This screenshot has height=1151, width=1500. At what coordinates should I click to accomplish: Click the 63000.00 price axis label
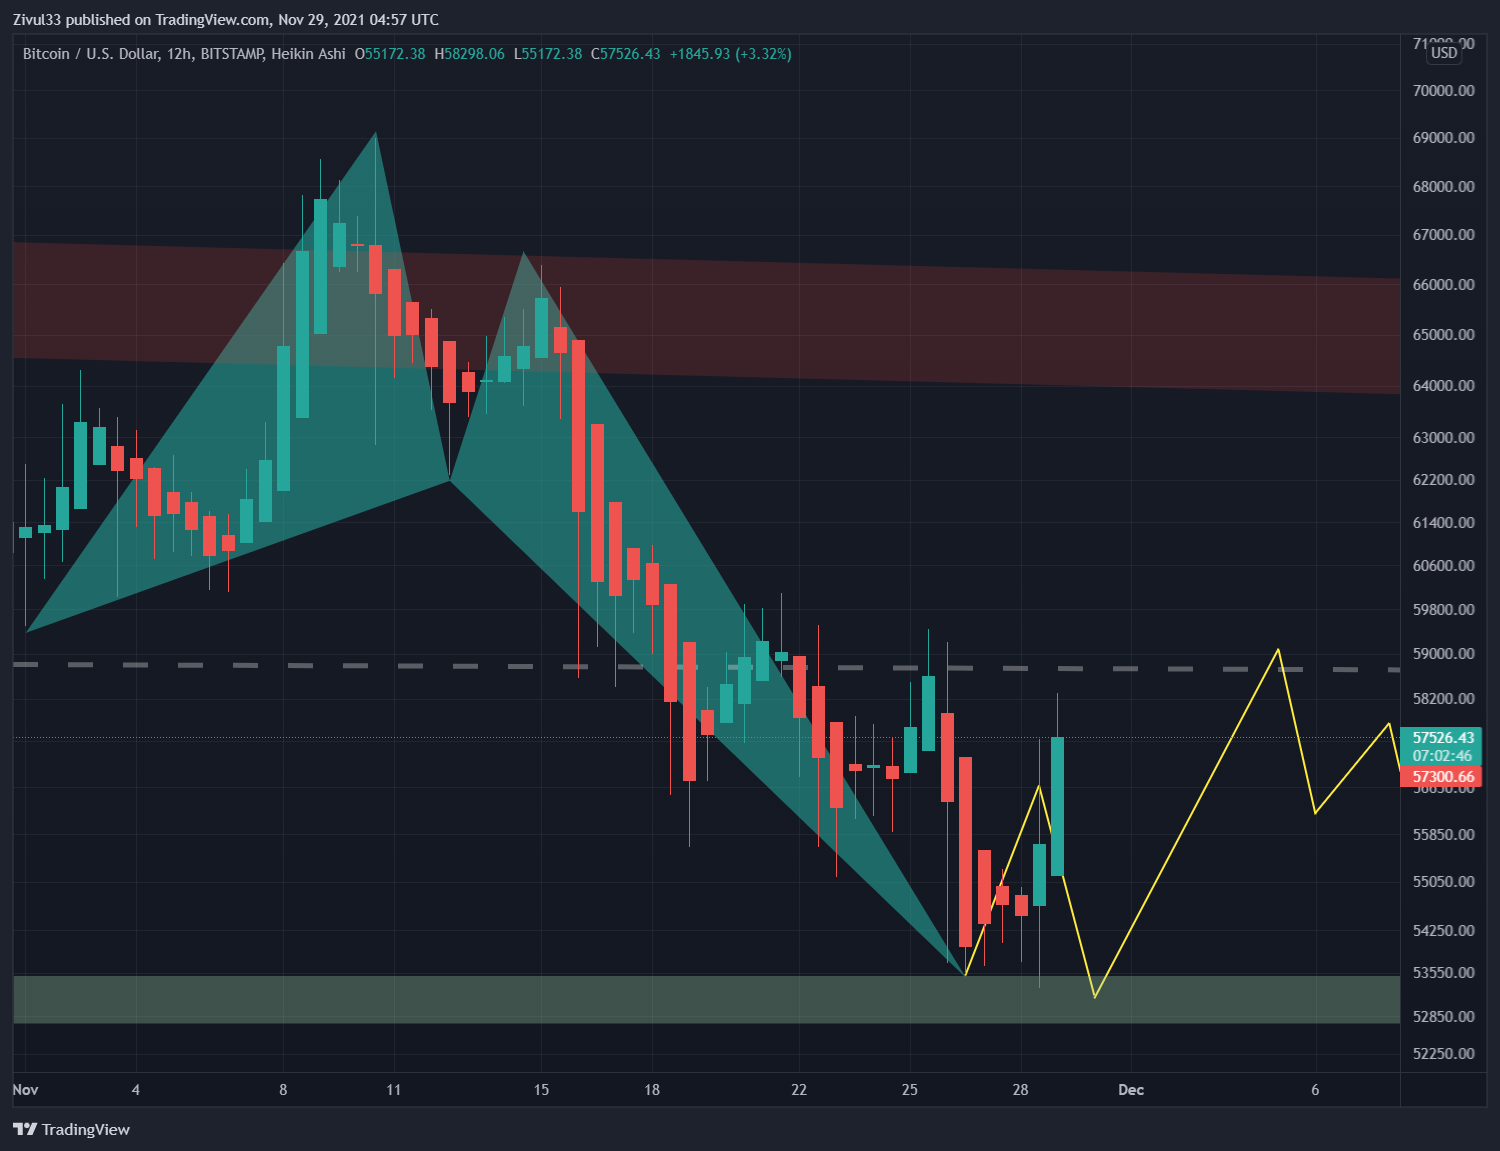(x=1443, y=438)
